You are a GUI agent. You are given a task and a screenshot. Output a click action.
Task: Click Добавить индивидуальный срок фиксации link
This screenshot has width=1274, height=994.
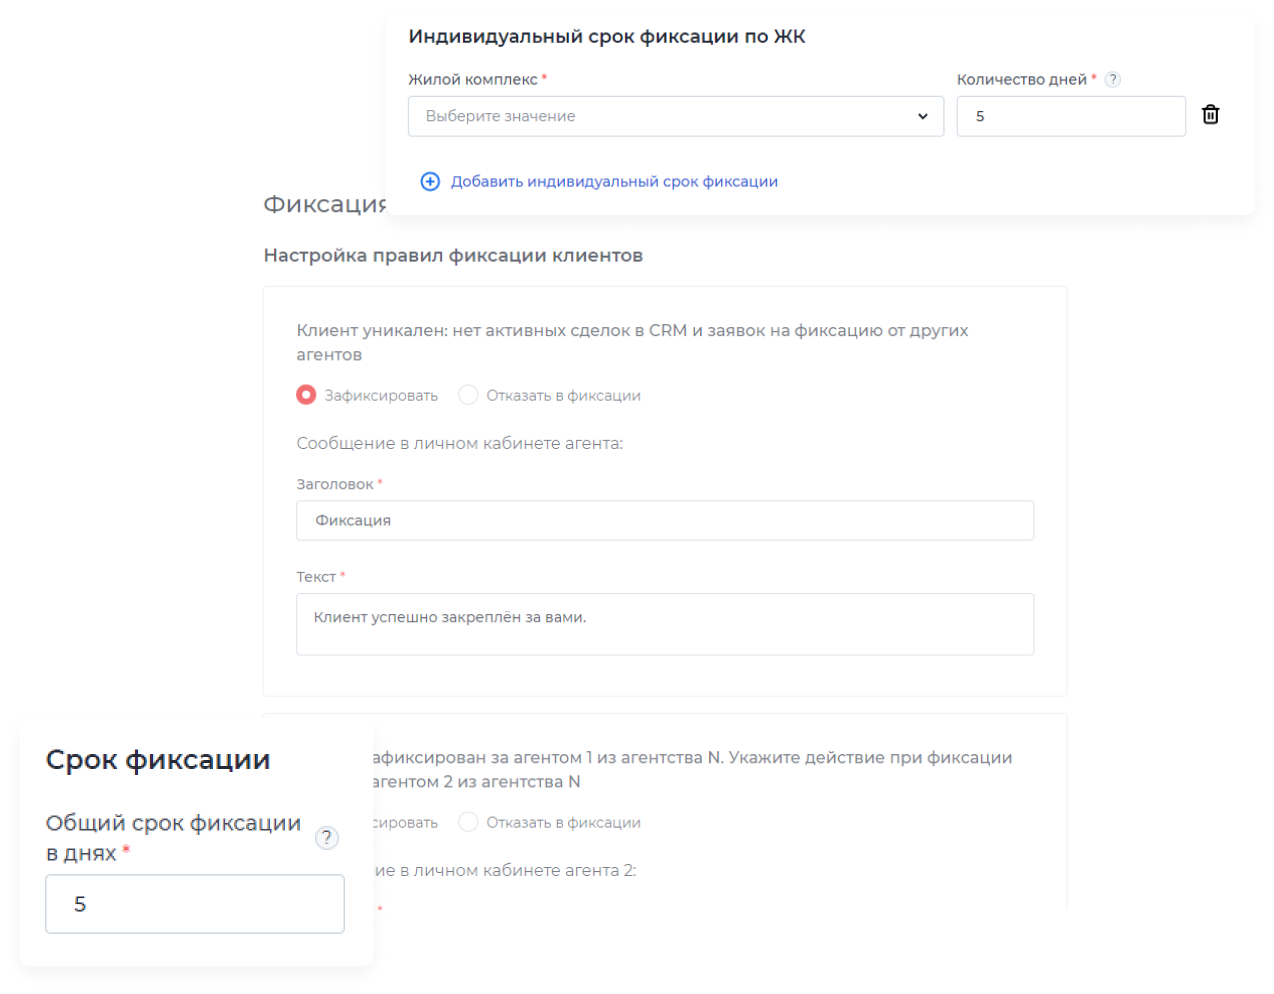[613, 181]
